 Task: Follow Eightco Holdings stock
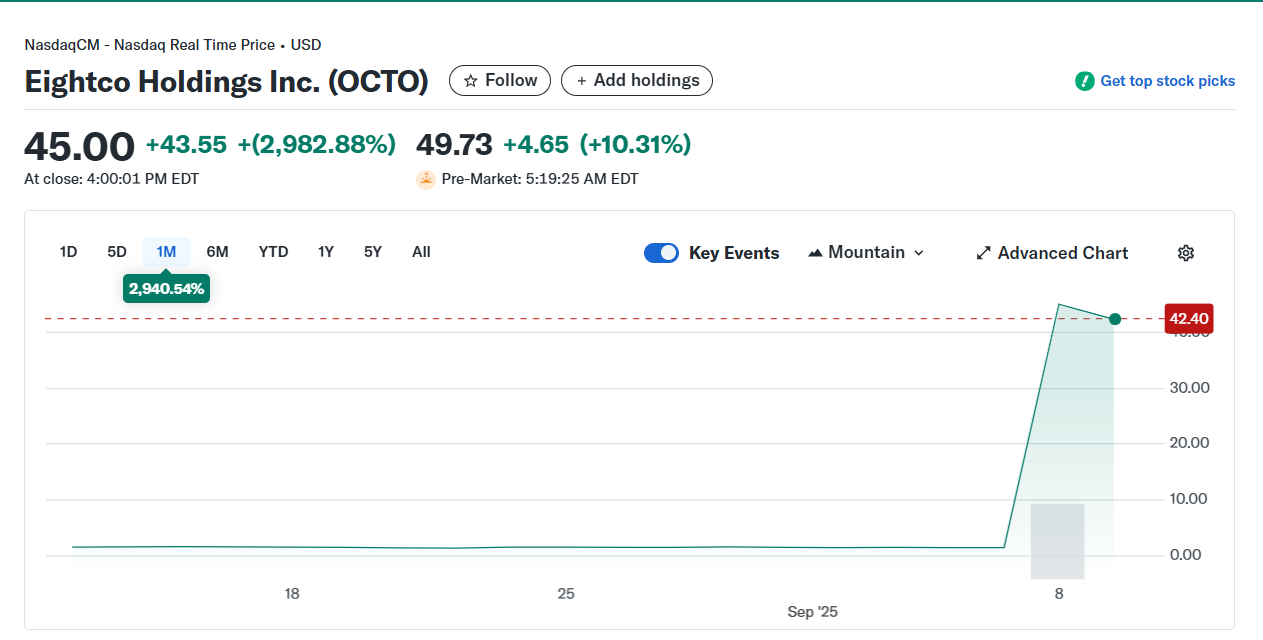click(x=500, y=80)
